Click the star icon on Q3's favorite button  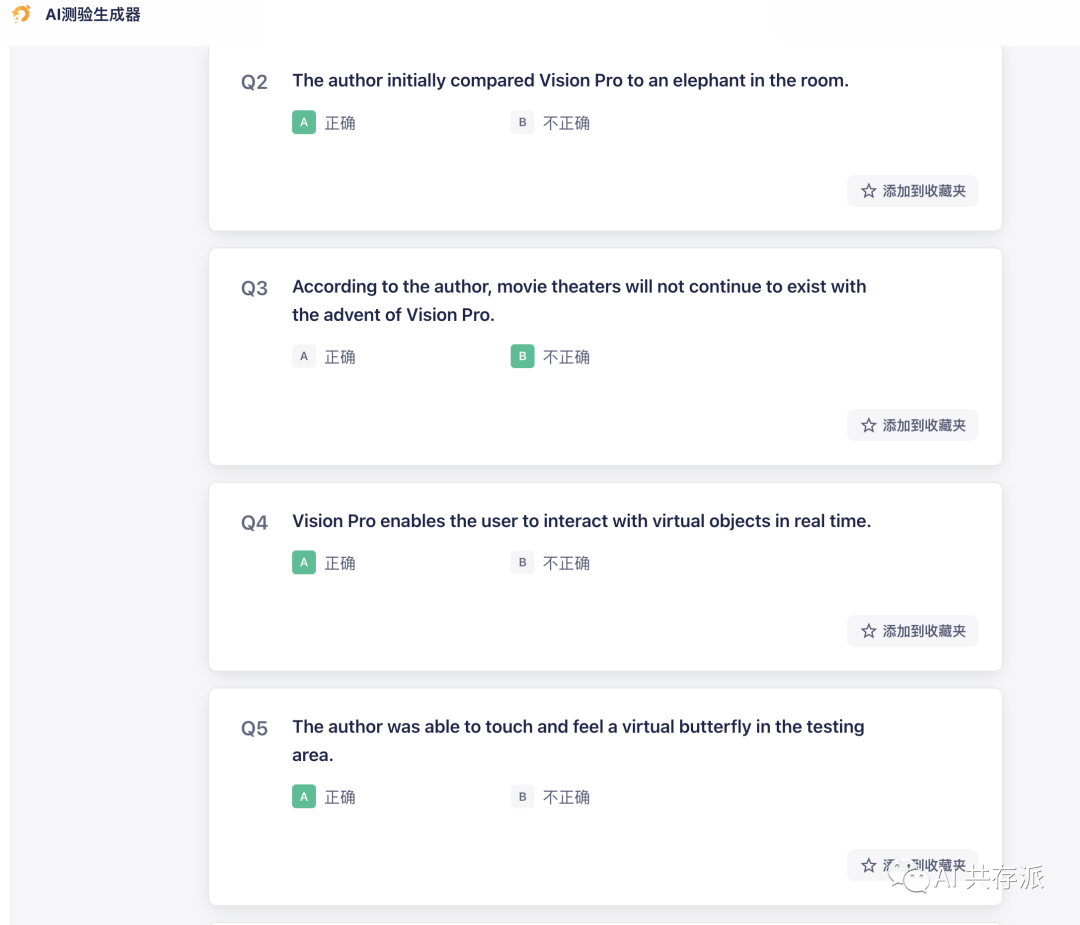868,425
